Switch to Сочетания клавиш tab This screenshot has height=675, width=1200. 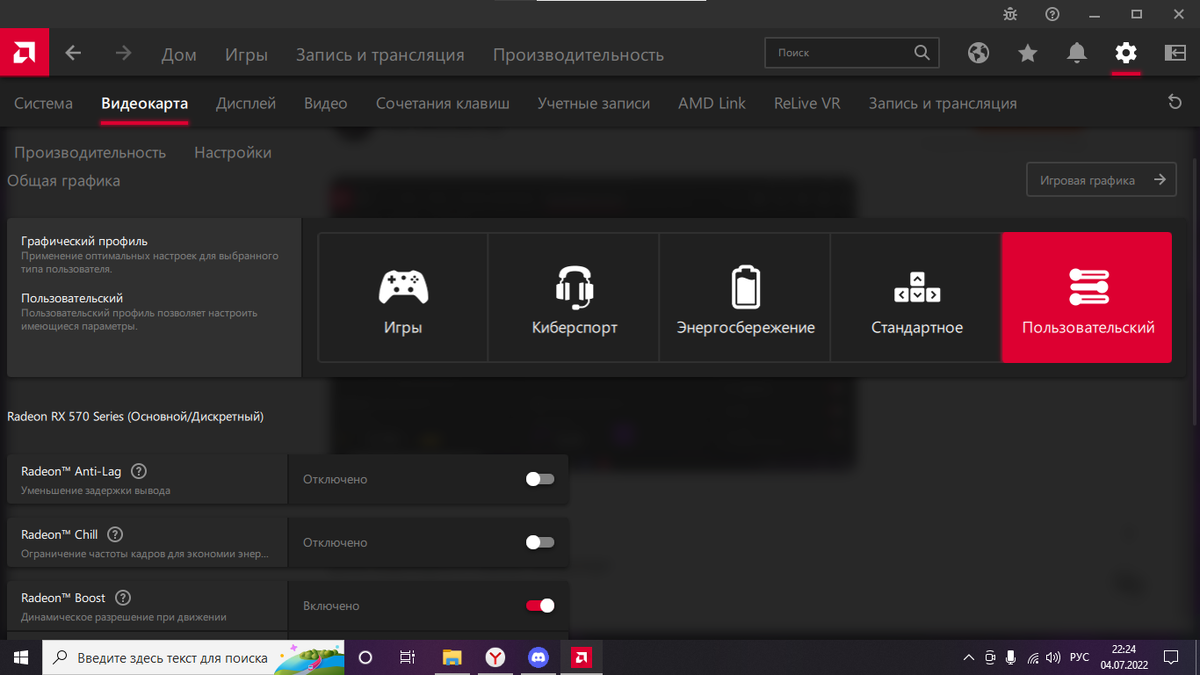pos(443,103)
